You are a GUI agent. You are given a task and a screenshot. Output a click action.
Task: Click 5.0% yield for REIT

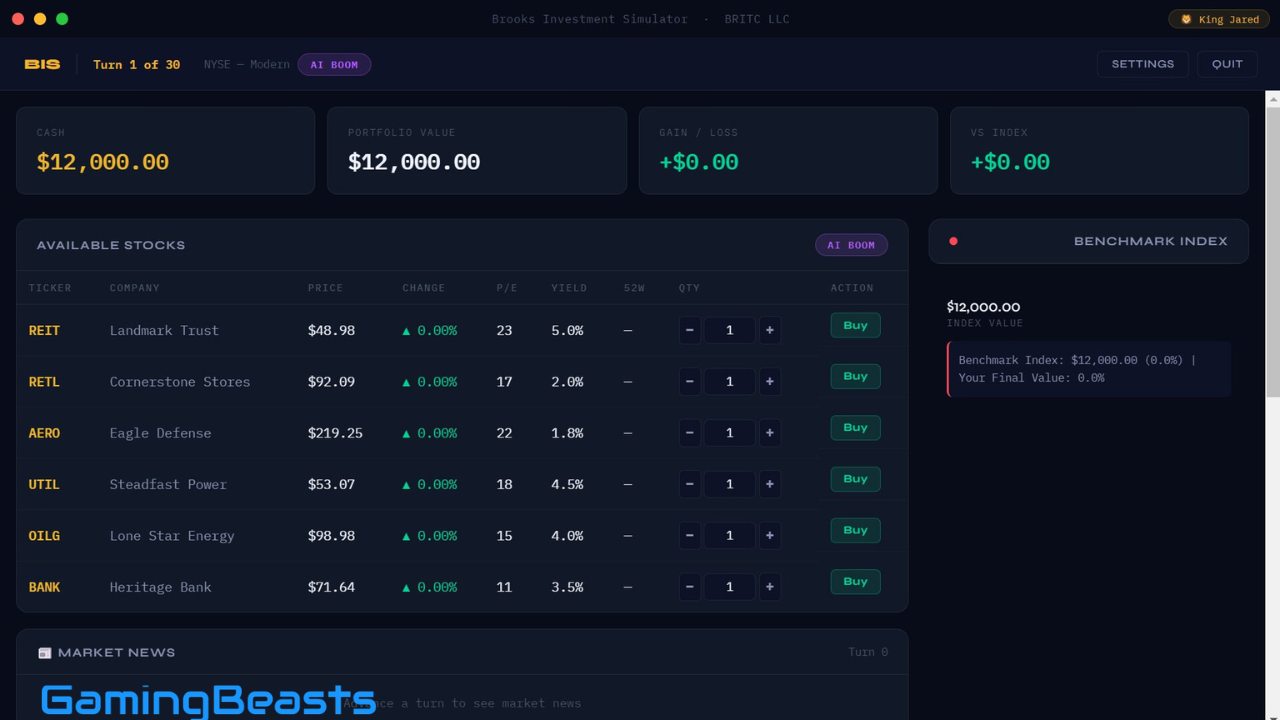567,330
